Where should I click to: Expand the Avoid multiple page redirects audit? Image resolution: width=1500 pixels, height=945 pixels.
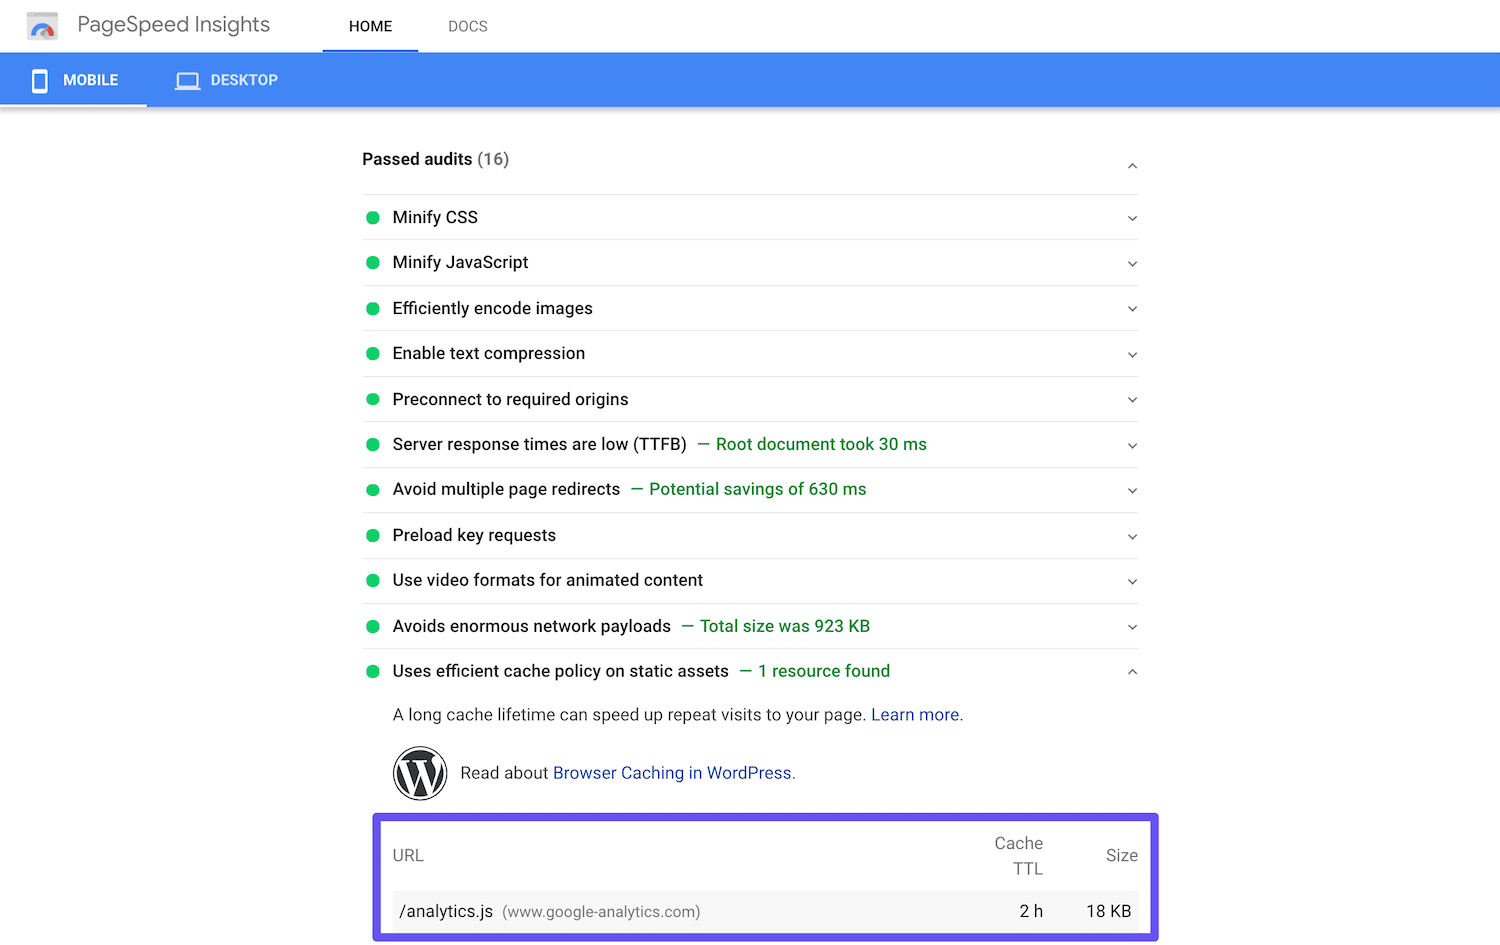tap(1131, 490)
